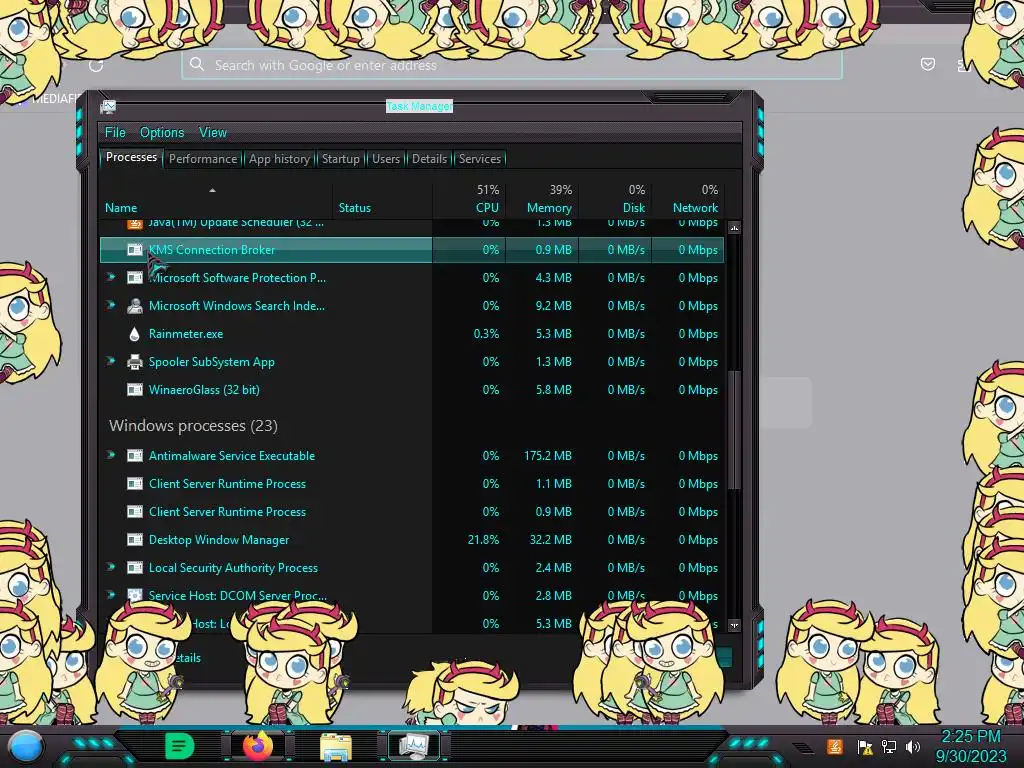Select the Rainmeter.exe process name
Image resolution: width=1024 pixels, height=768 pixels.
[x=186, y=334]
